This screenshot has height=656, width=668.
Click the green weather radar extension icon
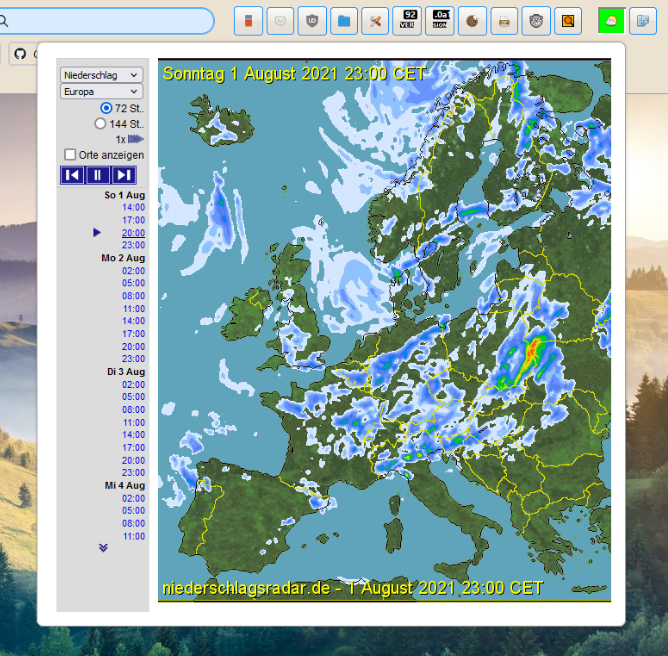point(612,21)
